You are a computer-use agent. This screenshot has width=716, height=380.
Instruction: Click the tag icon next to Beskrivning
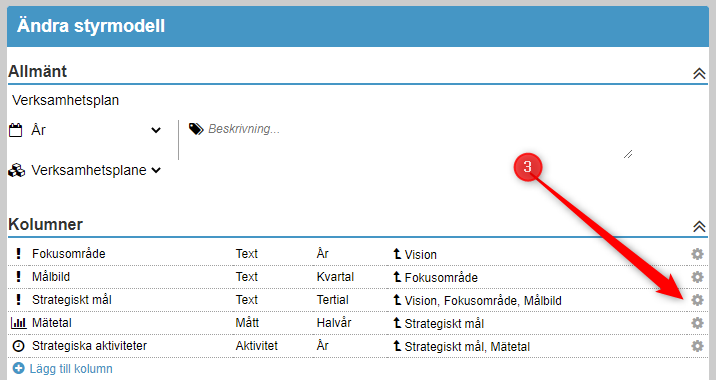click(x=196, y=129)
